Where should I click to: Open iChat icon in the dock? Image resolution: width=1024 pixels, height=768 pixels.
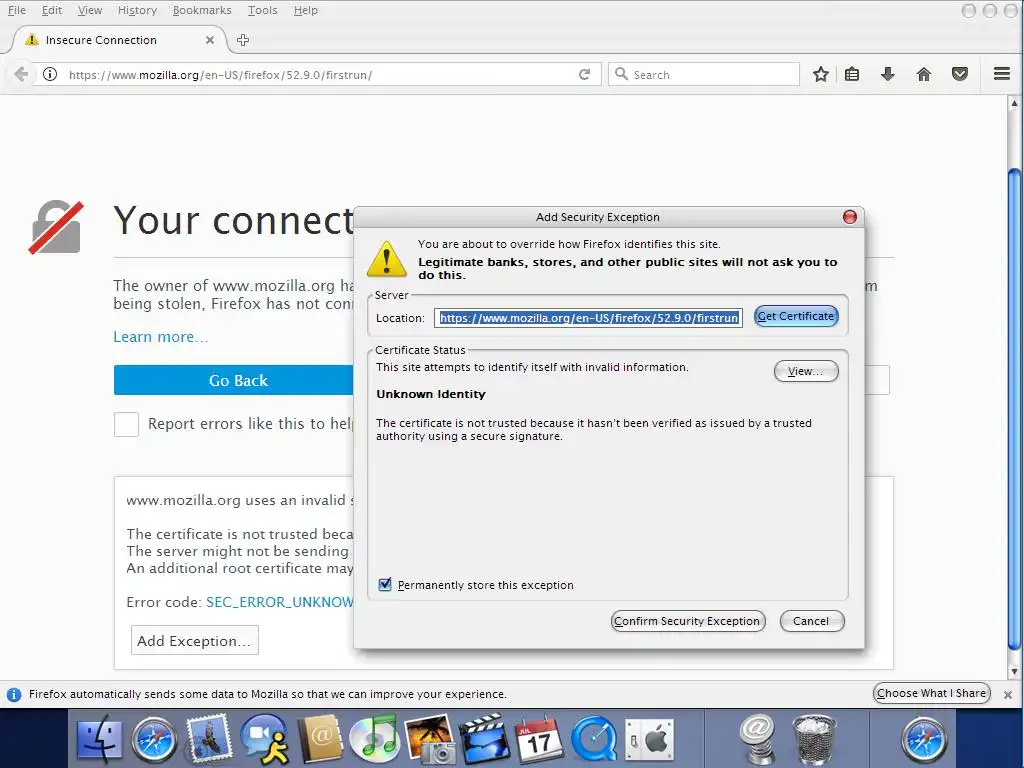264,739
